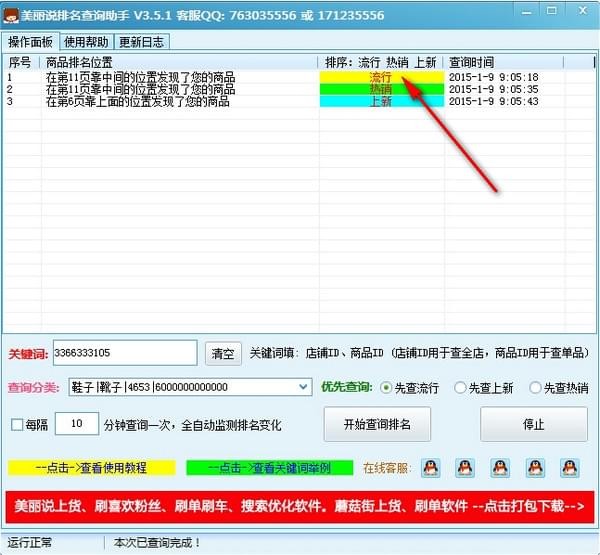Screen dimensions: 600x555
Task: Switch to the 使用帮助 tab
Action: 88,42
